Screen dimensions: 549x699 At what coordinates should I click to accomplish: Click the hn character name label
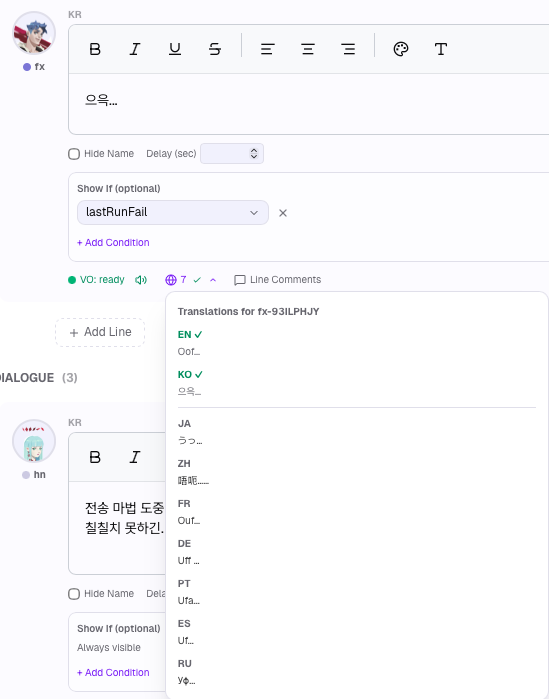[x=39, y=475]
